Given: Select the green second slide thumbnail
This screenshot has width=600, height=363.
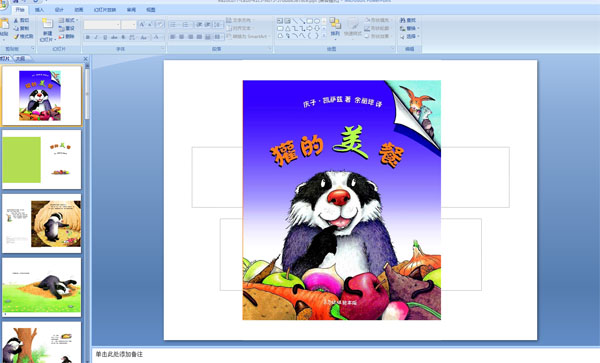Looking at the screenshot, I should (42, 160).
